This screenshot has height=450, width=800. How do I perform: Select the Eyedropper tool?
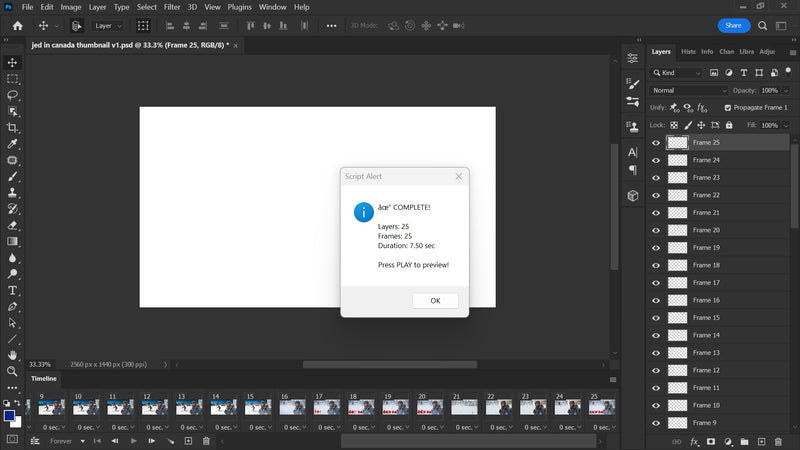(13, 144)
